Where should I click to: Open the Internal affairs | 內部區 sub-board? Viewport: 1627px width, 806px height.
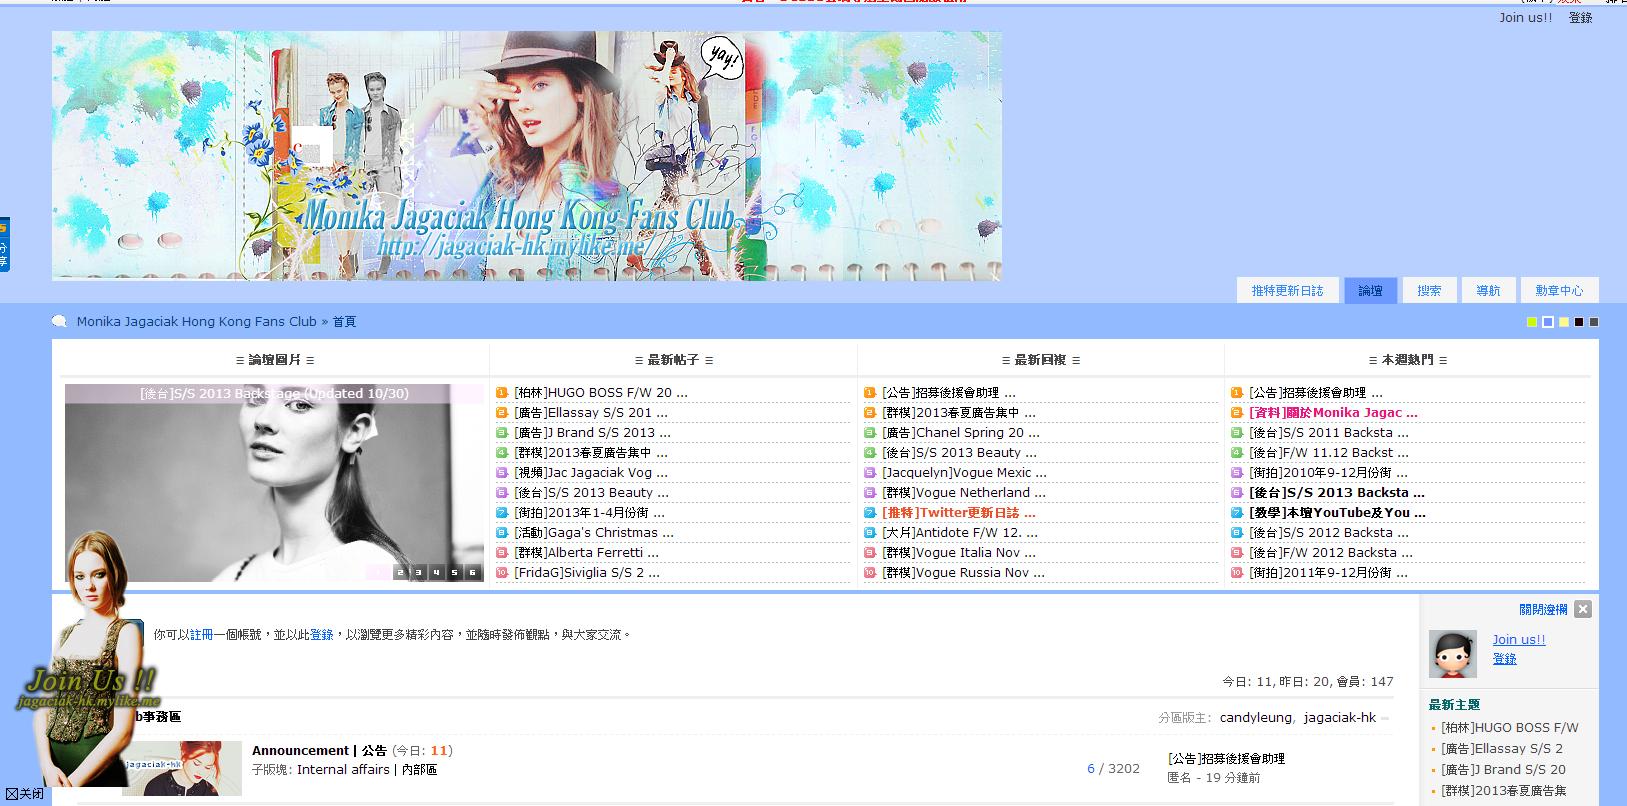[x=367, y=770]
